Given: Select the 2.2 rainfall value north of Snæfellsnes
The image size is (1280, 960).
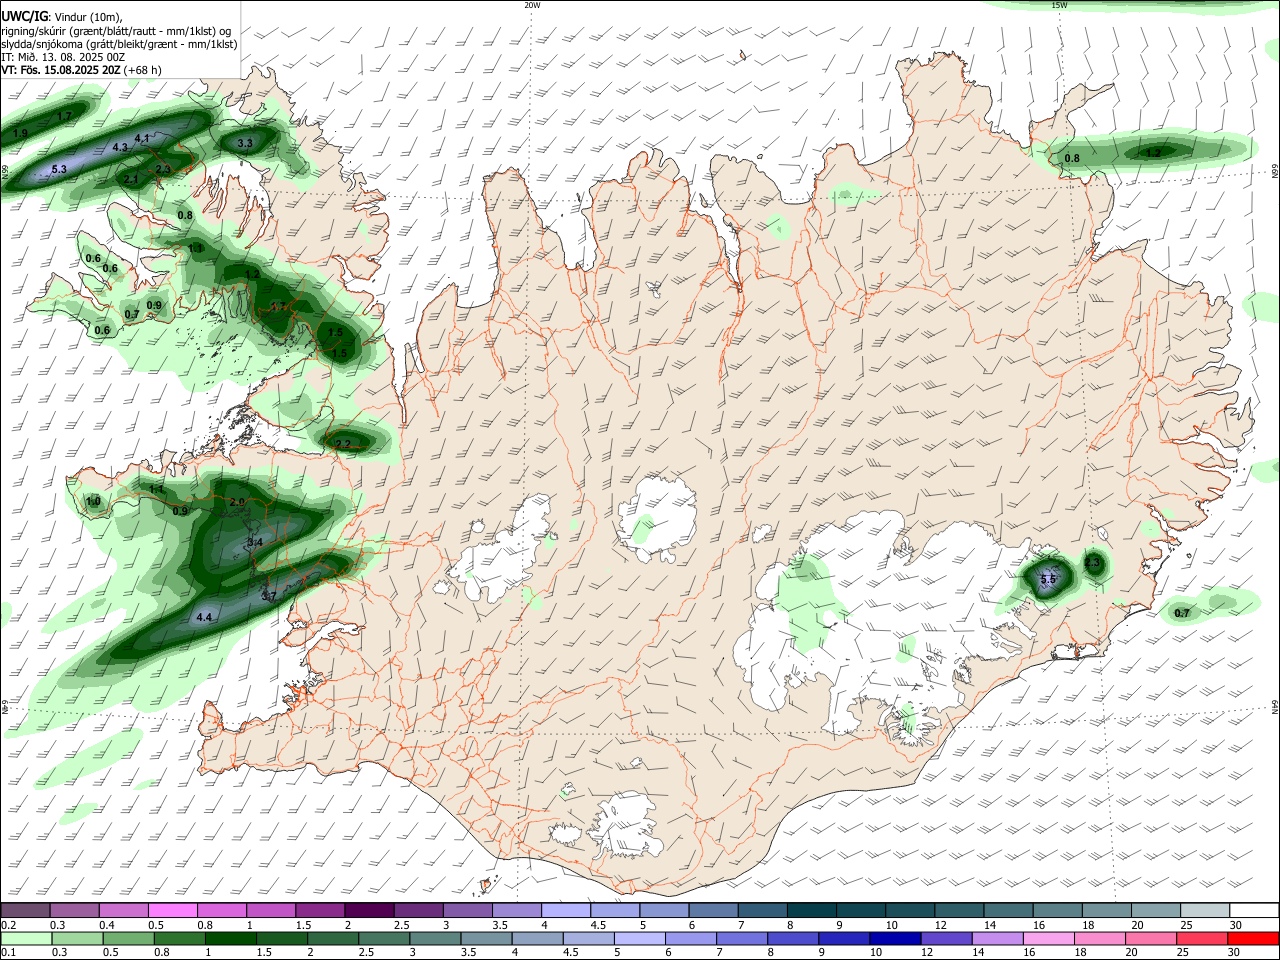Looking at the screenshot, I should pos(343,444).
